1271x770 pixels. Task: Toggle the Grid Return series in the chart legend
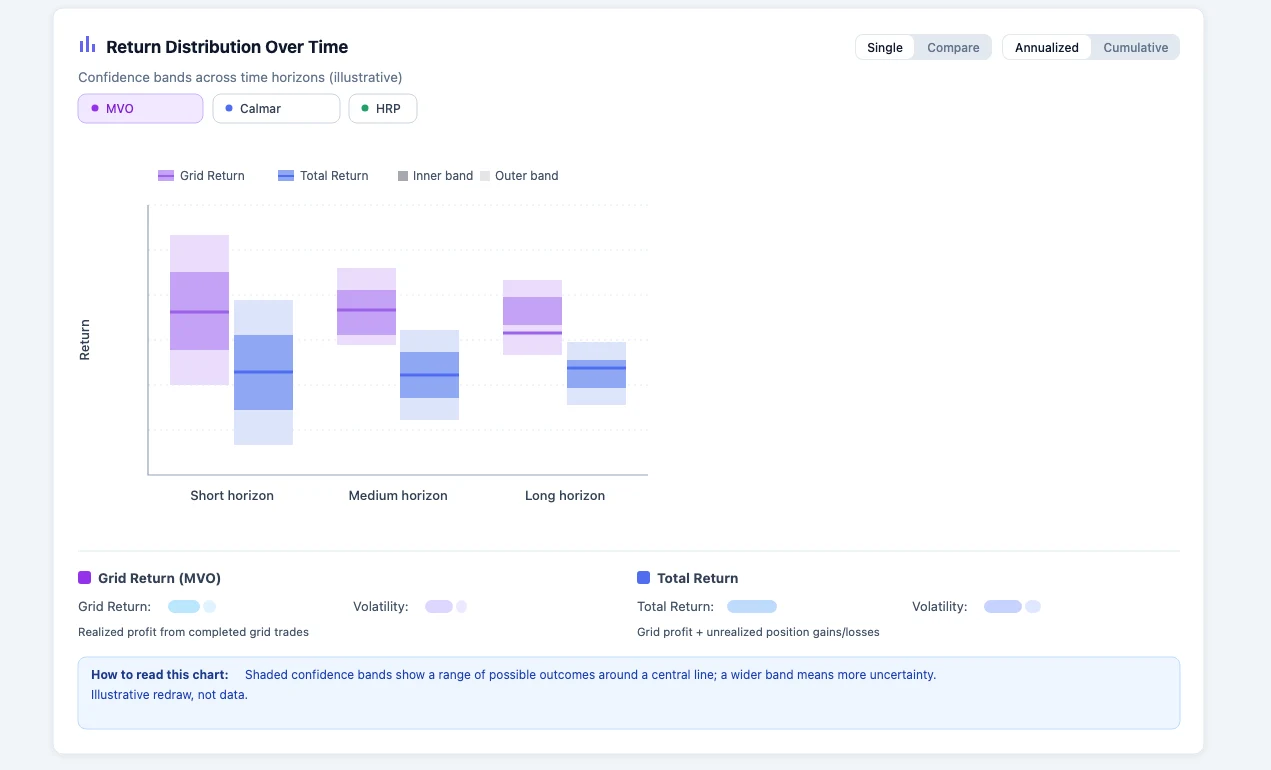click(201, 176)
